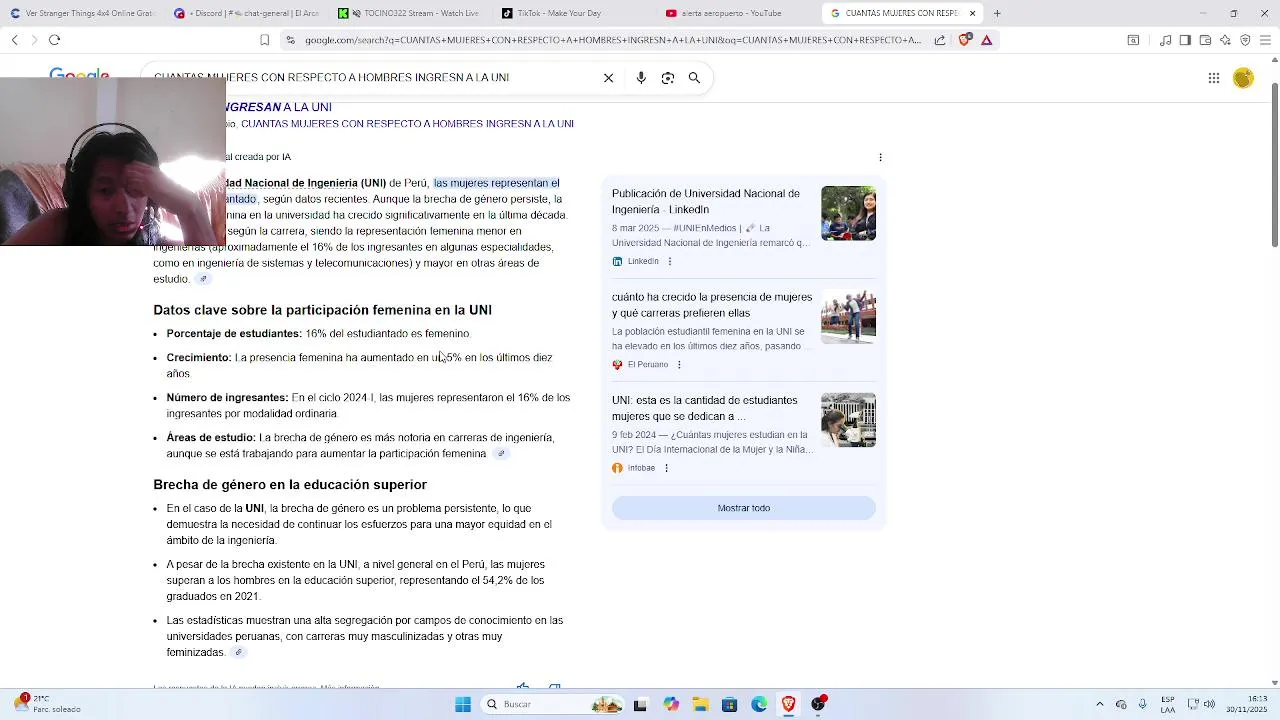
Task: Submit search with magnifier icon
Action: 694,78
